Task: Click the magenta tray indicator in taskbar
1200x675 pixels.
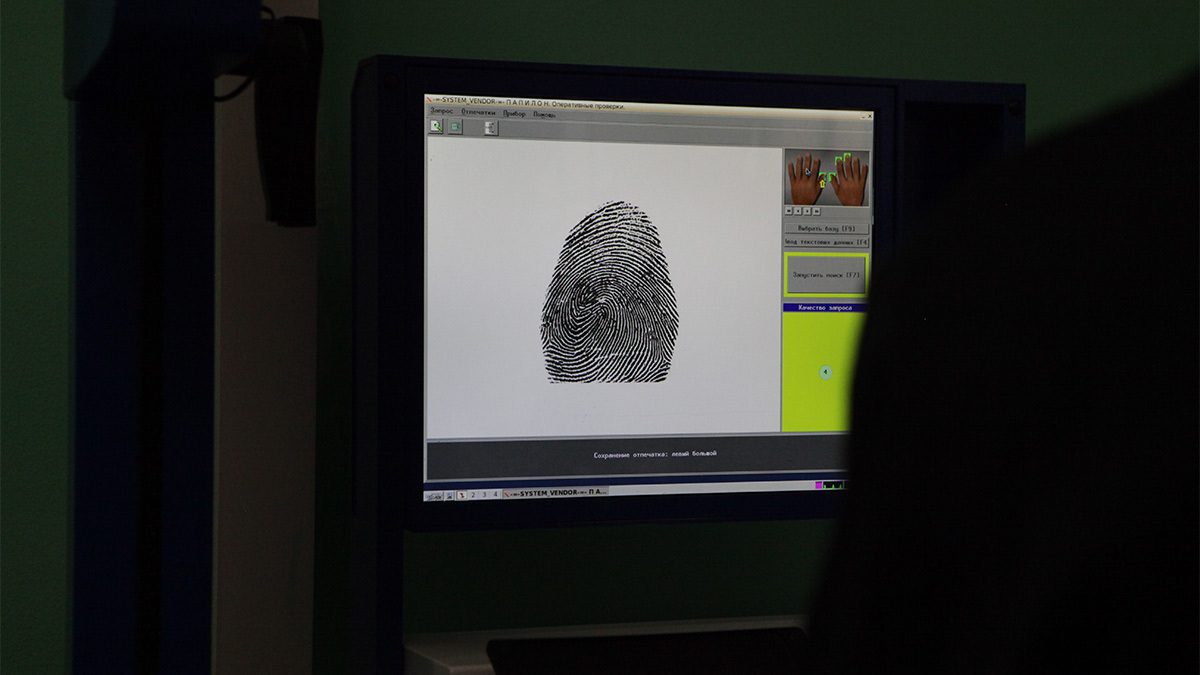Action: (819, 486)
